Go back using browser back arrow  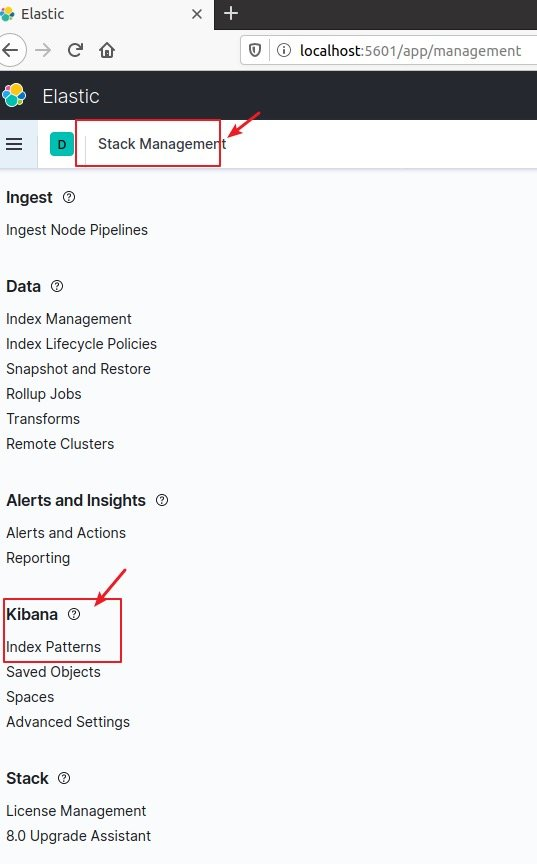pyautogui.click(x=11, y=51)
